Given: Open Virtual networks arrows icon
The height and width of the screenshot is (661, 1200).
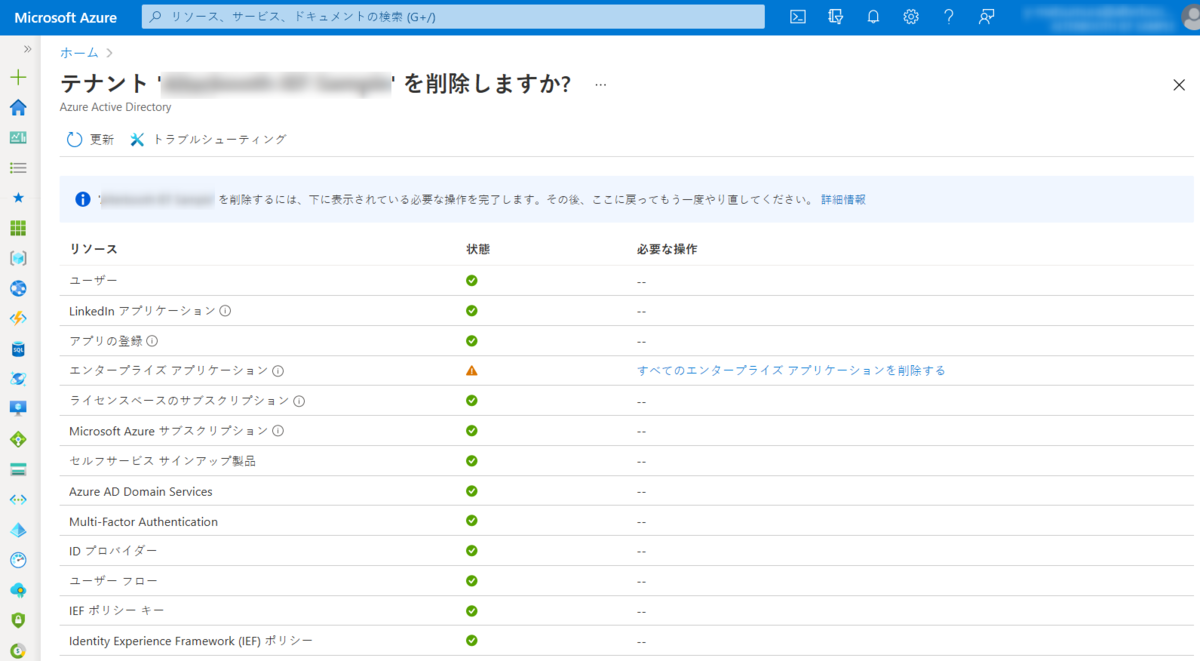Looking at the screenshot, I should pos(18,499).
